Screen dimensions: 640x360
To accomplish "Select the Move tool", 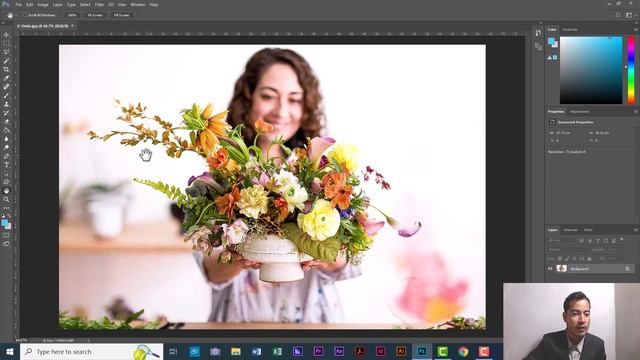I will pyautogui.click(x=6, y=35).
